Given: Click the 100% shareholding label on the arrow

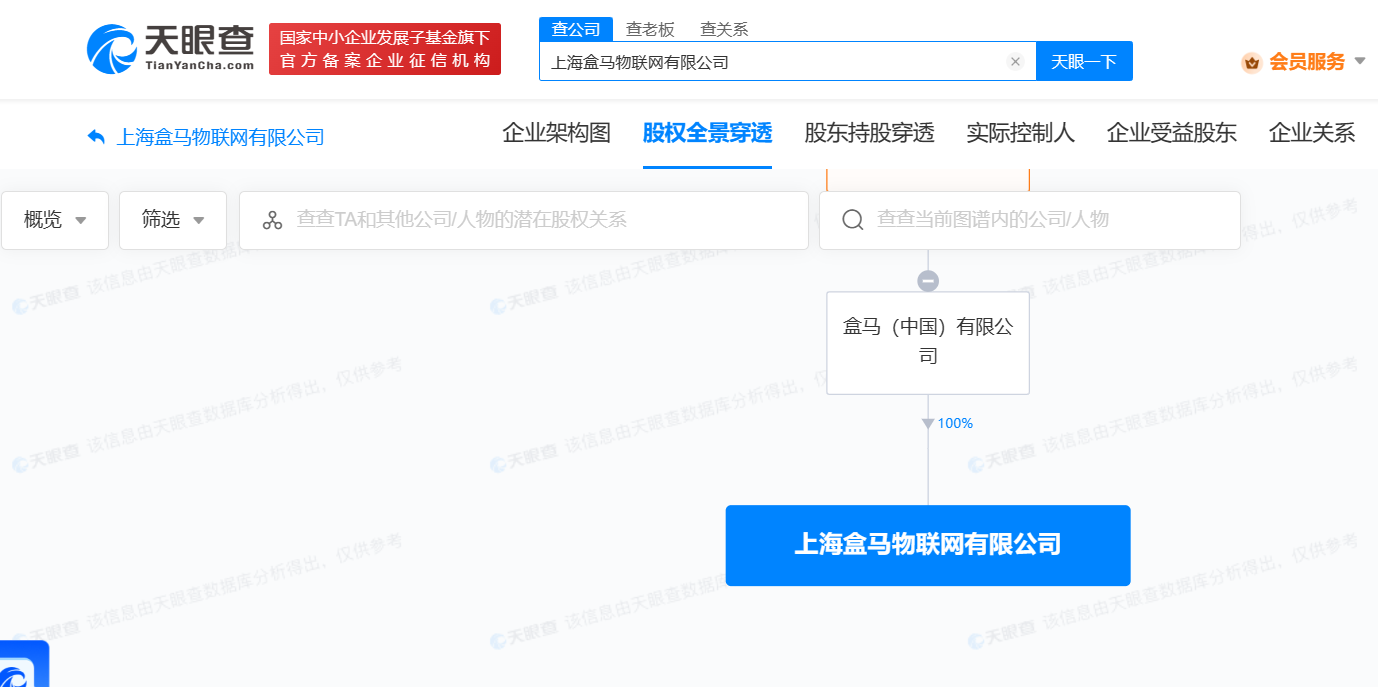Looking at the screenshot, I should point(954,423).
